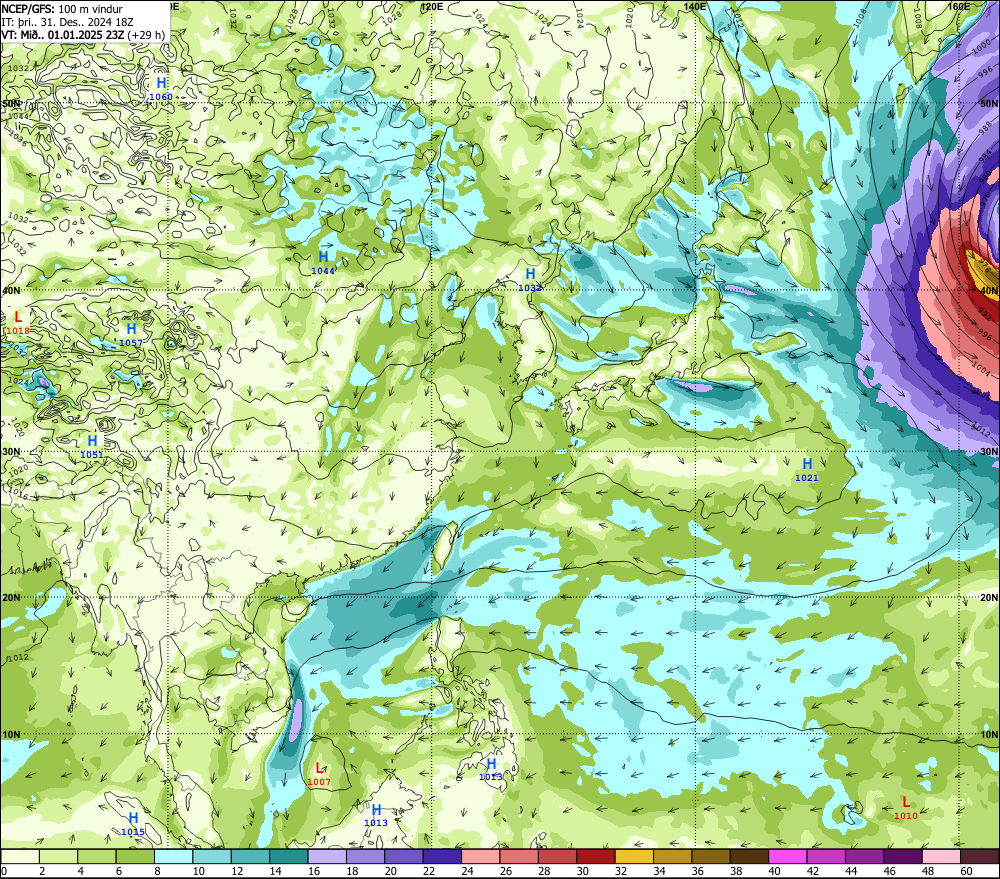1000x879 pixels.
Task: Pick the magenta 40–42 legend swatch
Action: pos(788,856)
